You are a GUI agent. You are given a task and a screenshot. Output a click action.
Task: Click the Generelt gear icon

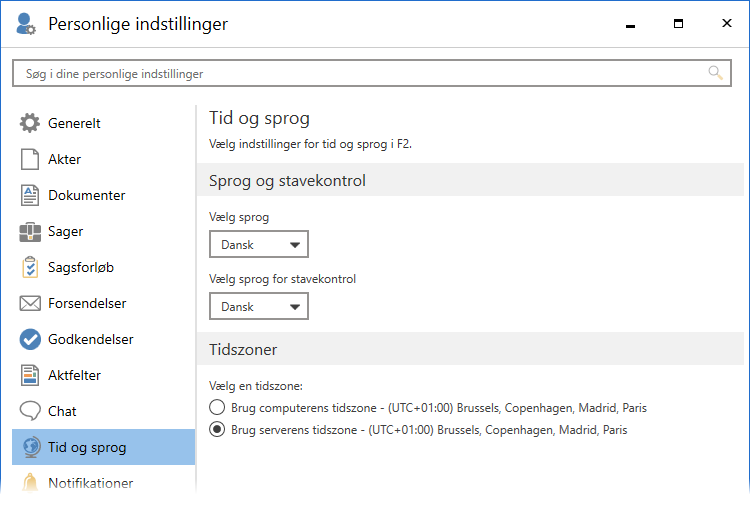point(30,124)
